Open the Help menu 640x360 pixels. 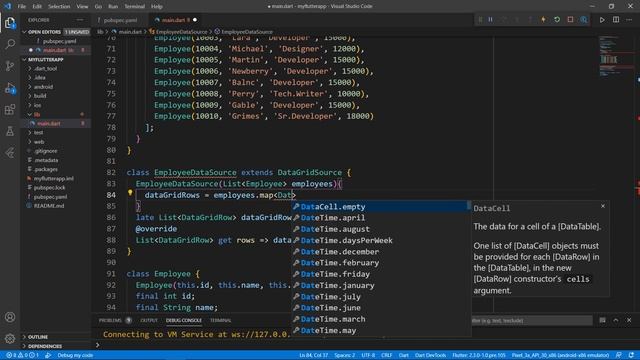157,7
